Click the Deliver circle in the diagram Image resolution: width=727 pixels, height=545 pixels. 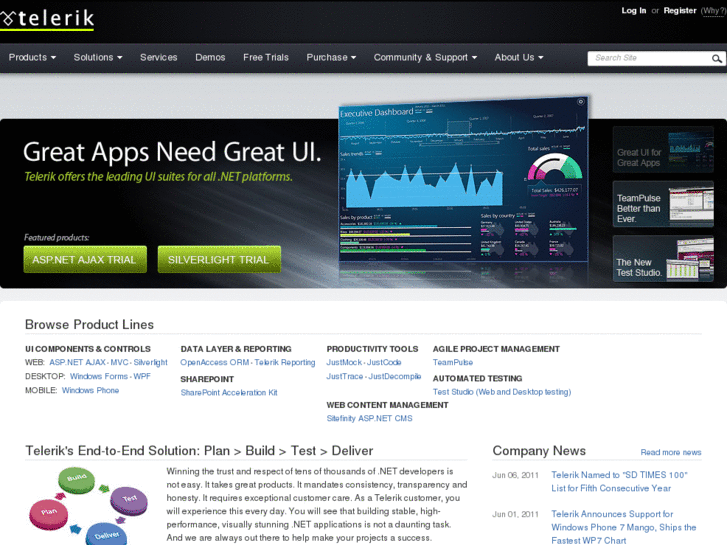coord(107,535)
